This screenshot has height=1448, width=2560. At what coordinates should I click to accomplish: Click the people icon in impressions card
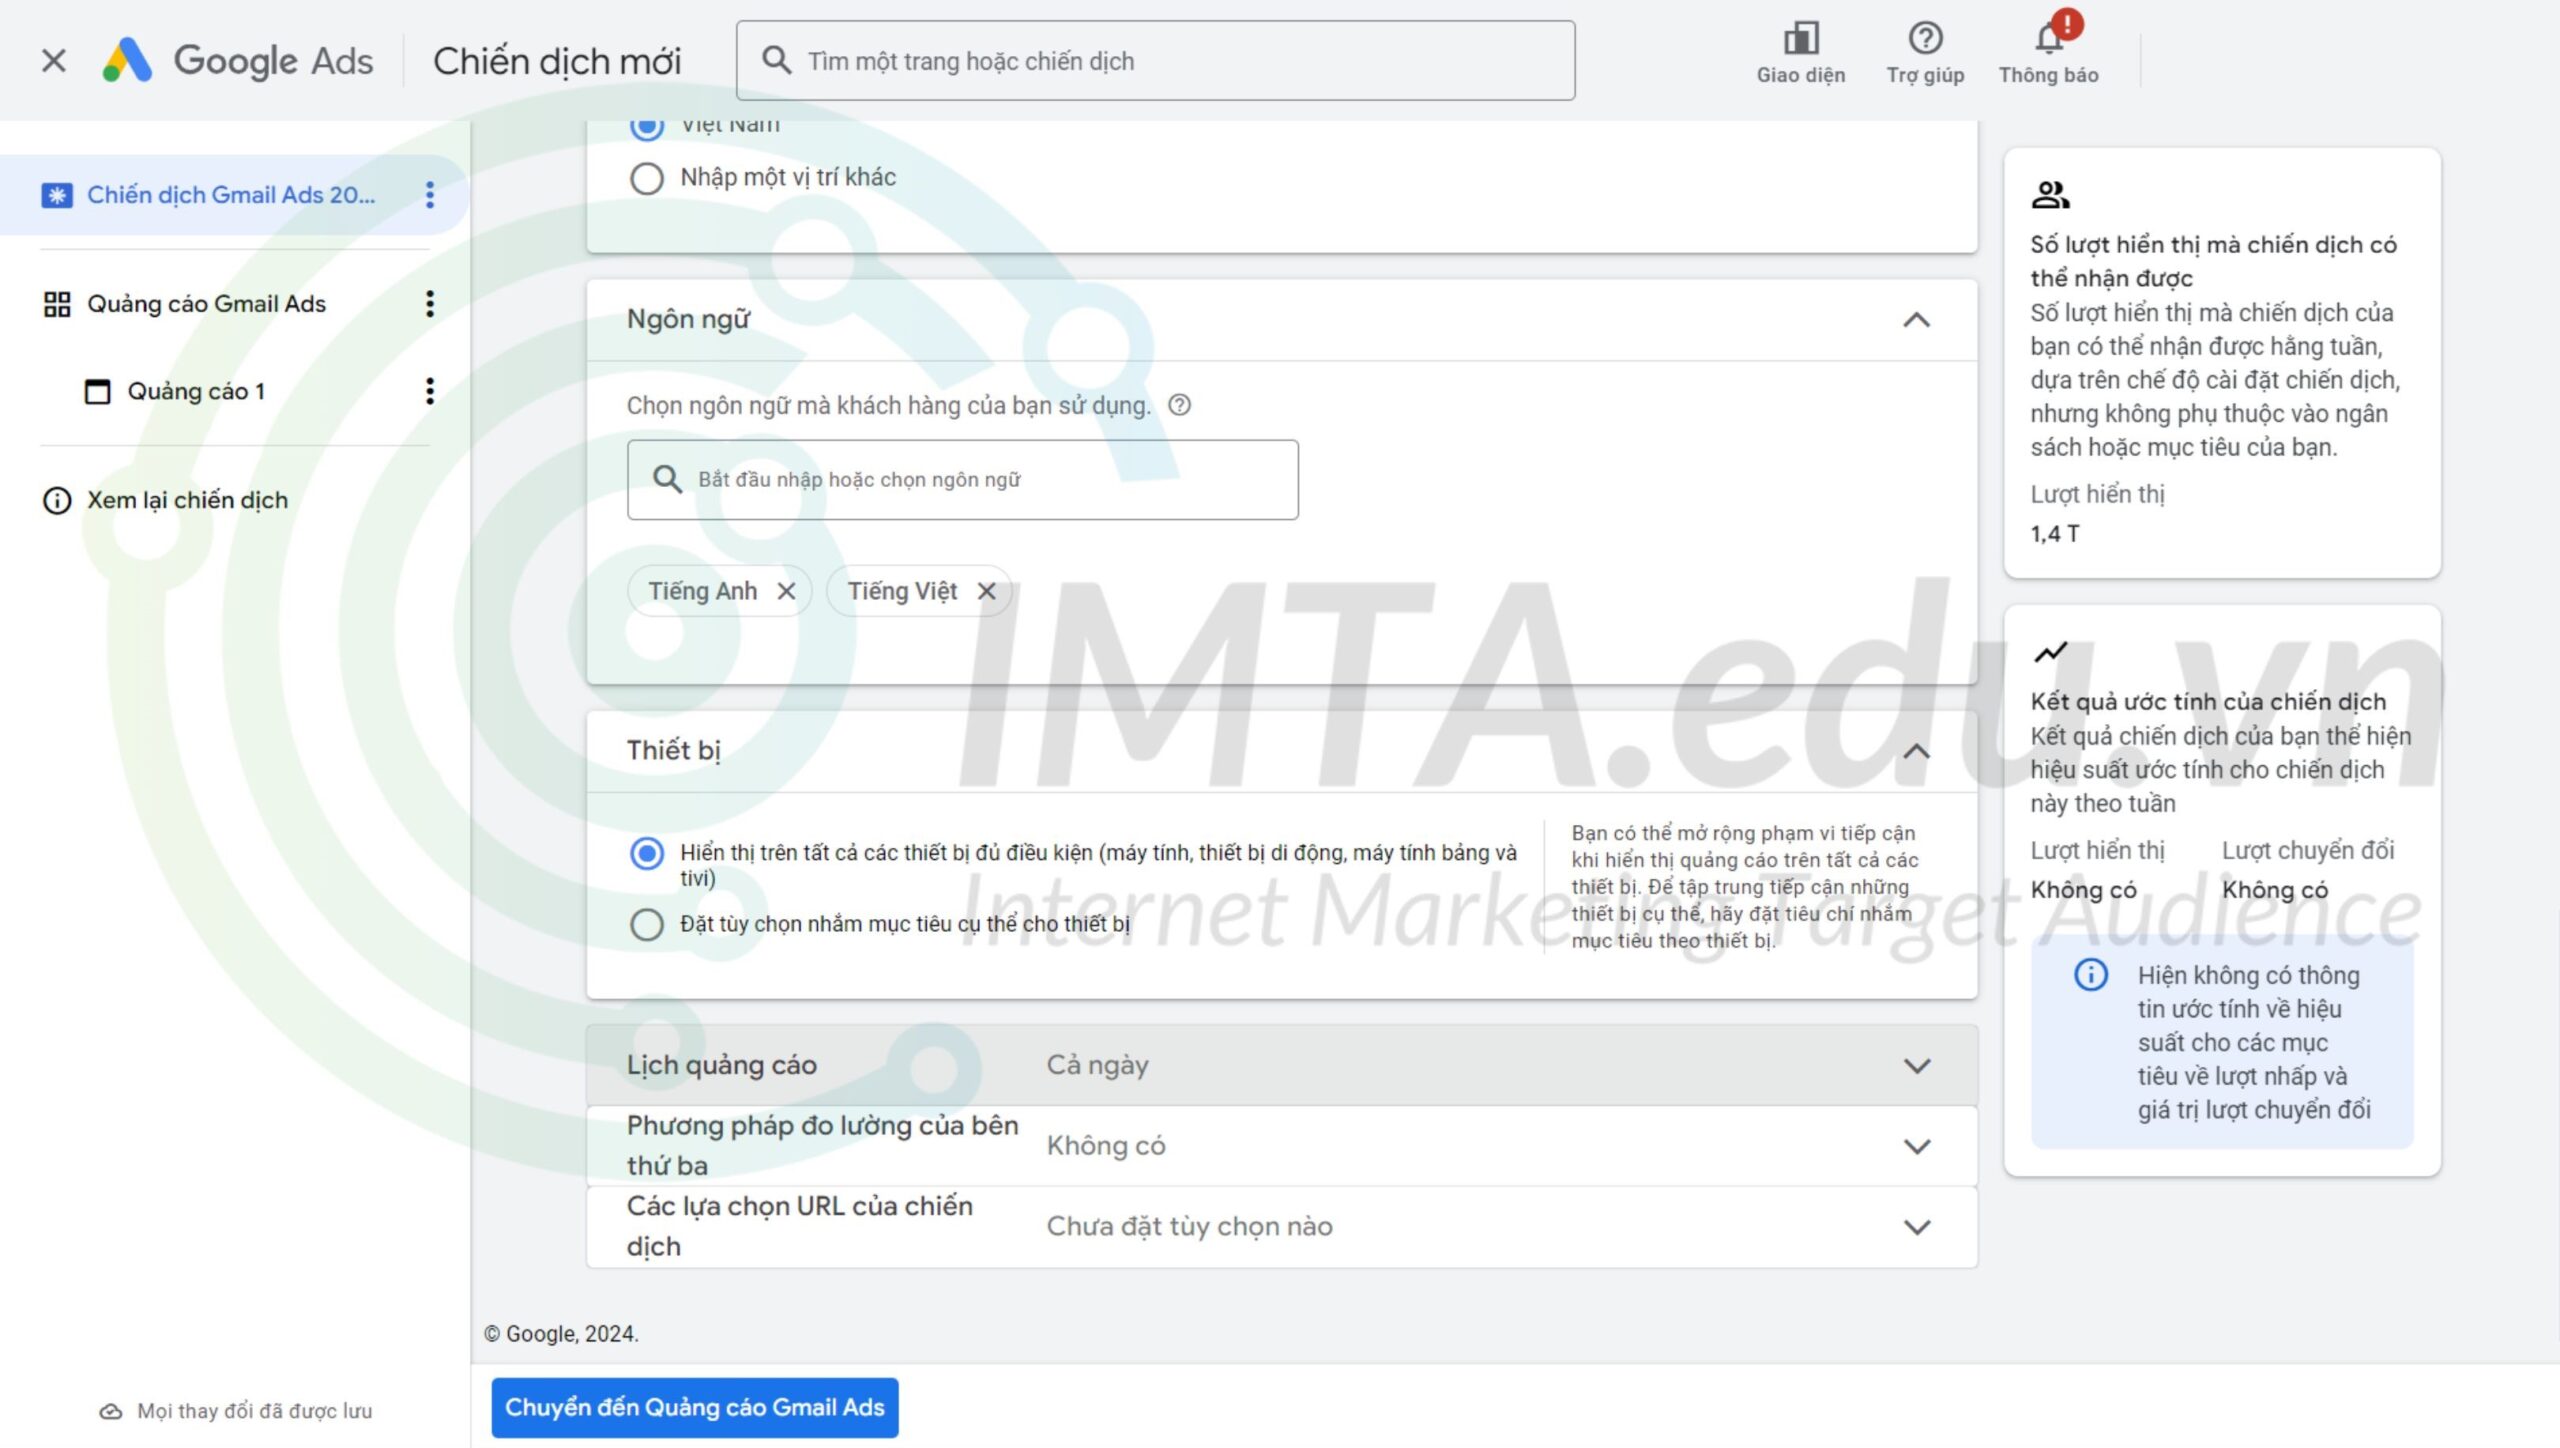point(2050,195)
